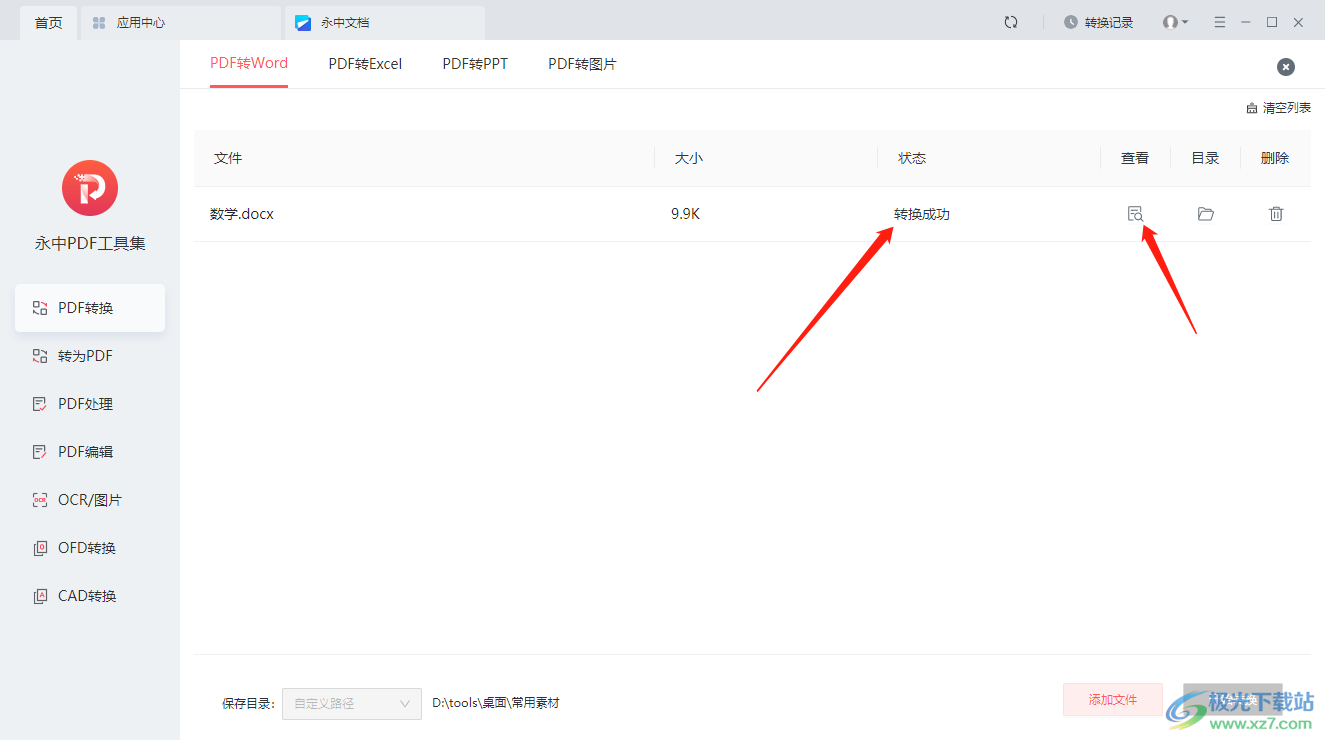Close the PDF conversion panel
The image size is (1325, 740).
coord(1286,67)
